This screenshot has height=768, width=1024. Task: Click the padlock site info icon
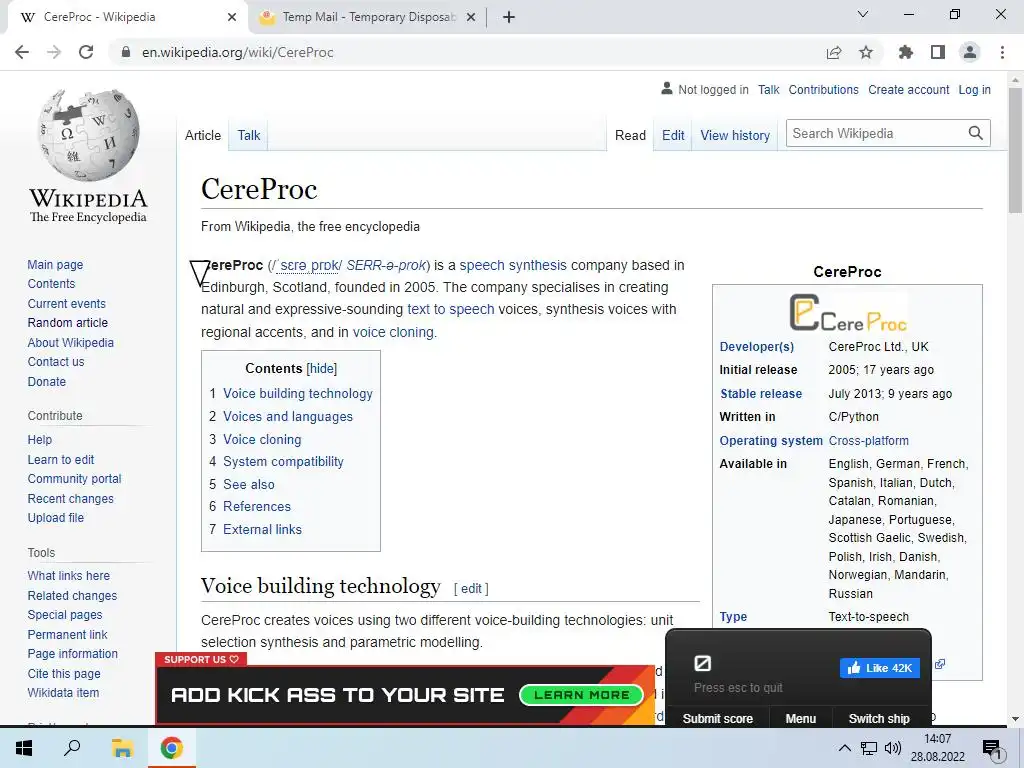point(126,52)
